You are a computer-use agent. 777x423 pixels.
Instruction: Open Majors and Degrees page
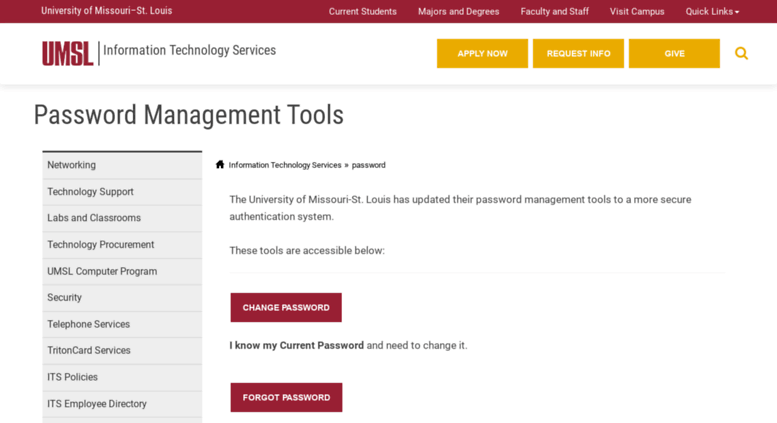pyautogui.click(x=458, y=11)
